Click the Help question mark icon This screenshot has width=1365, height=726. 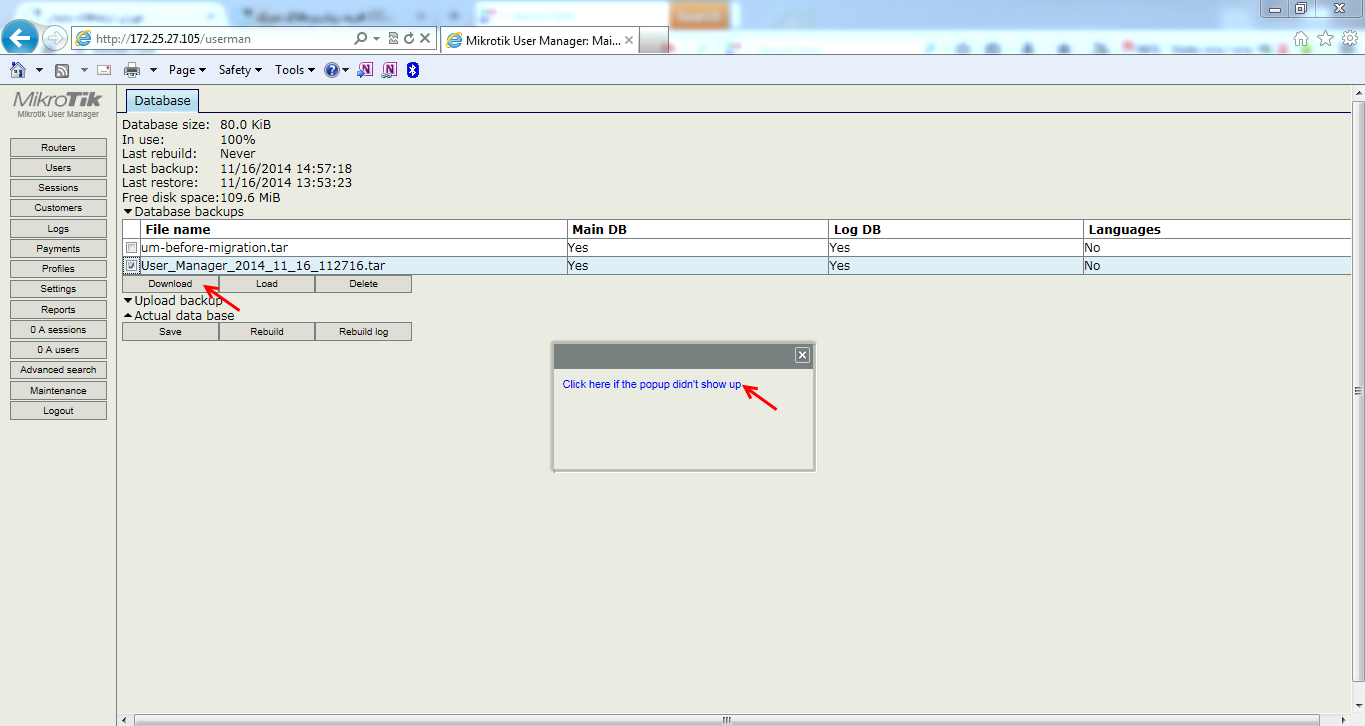click(331, 70)
